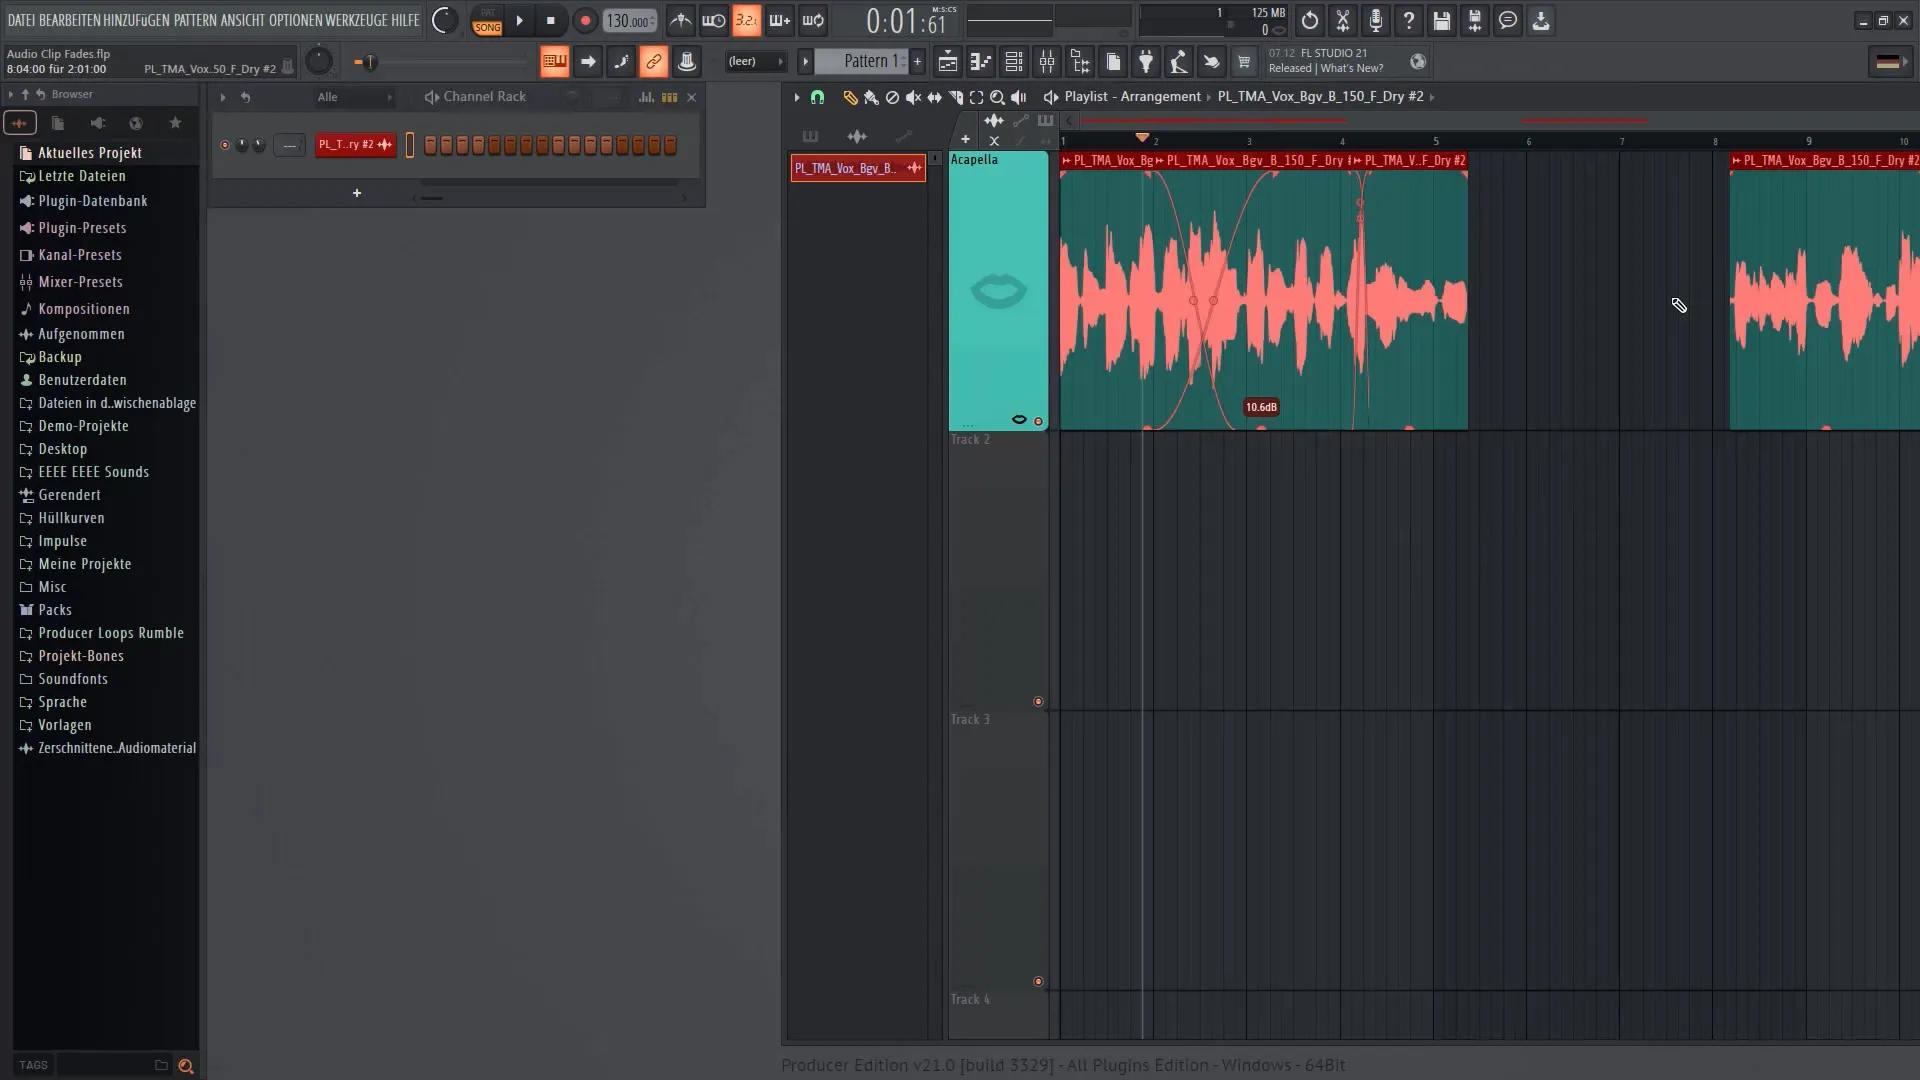Expand the Packs folder in browser

tap(54, 609)
